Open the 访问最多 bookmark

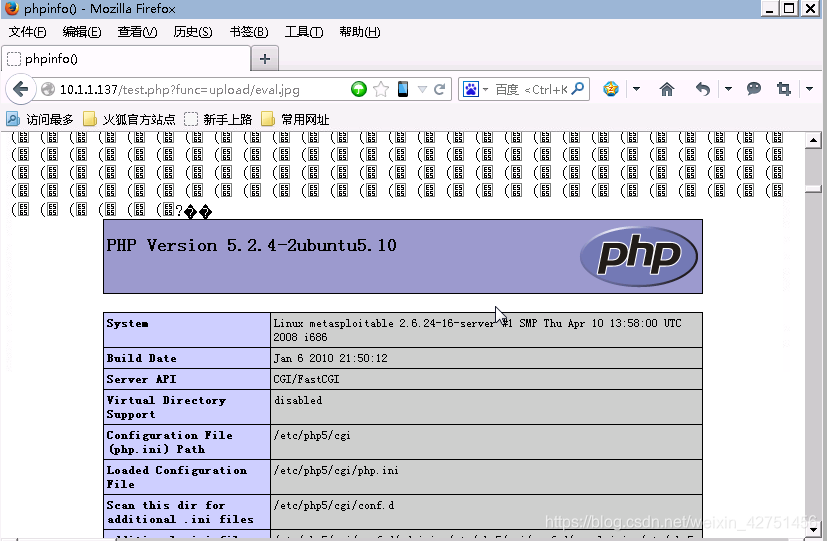[40, 120]
